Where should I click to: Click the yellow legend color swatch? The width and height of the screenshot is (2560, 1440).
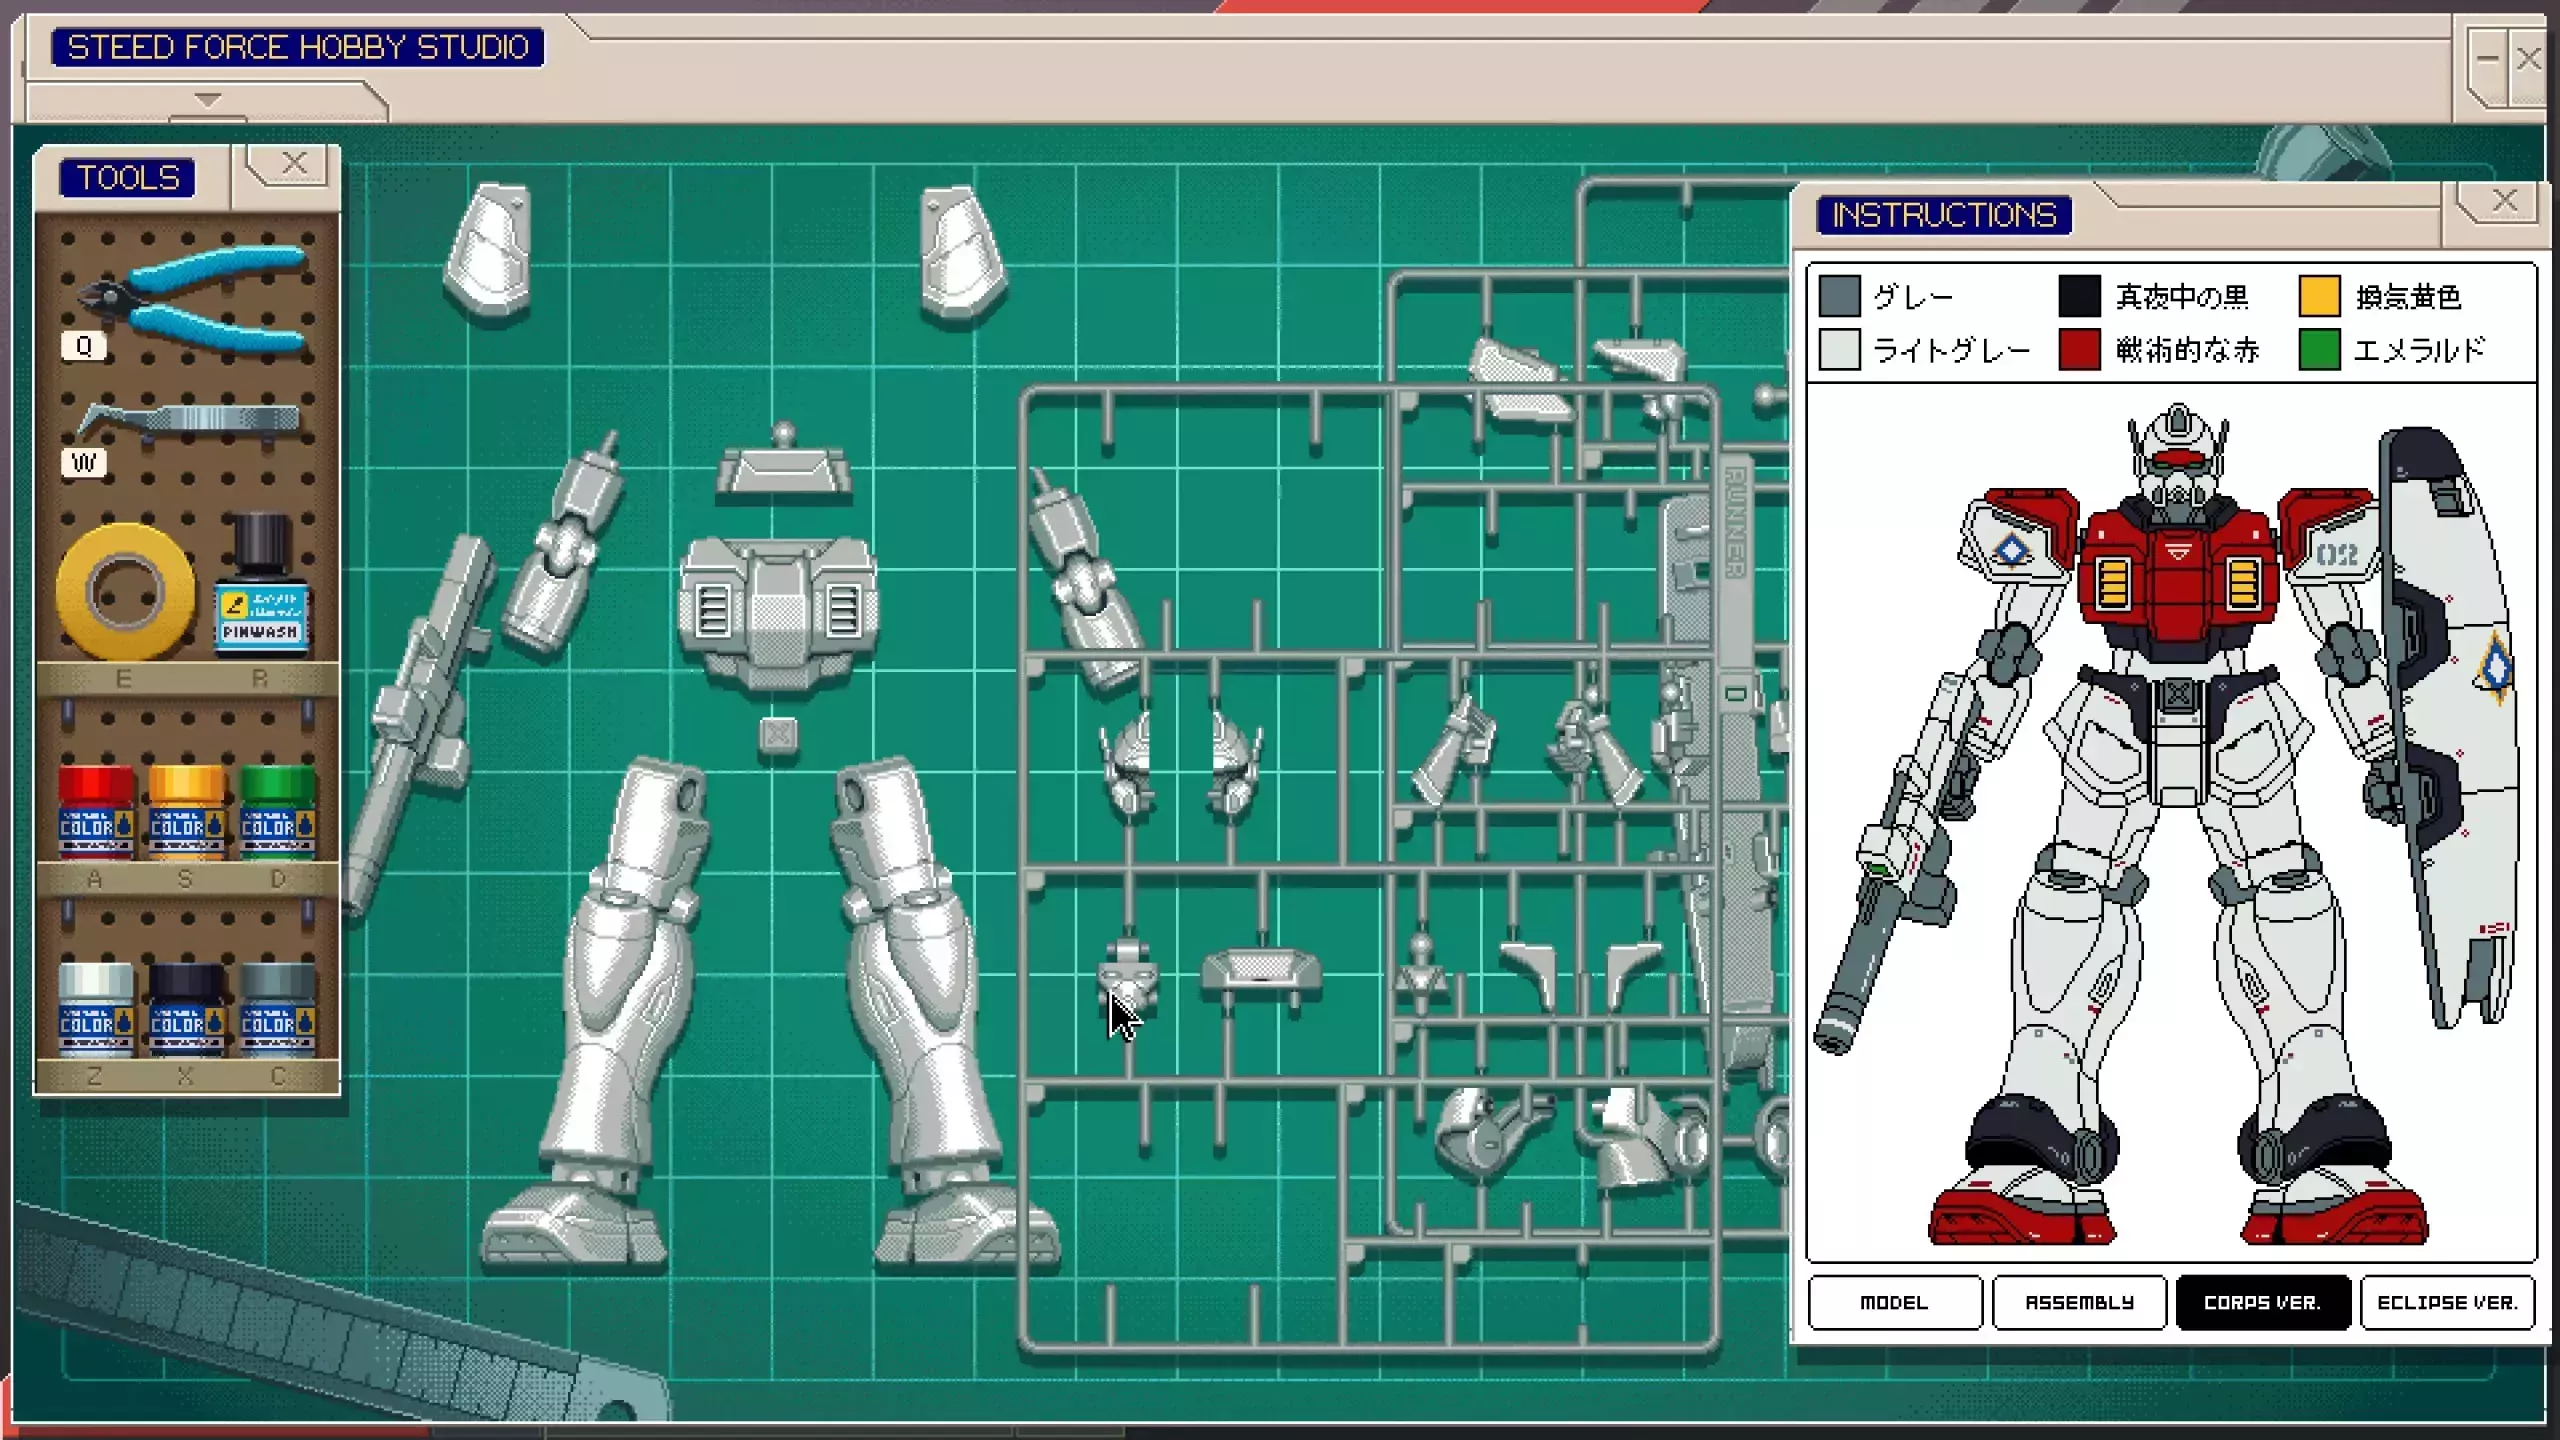click(x=2319, y=296)
